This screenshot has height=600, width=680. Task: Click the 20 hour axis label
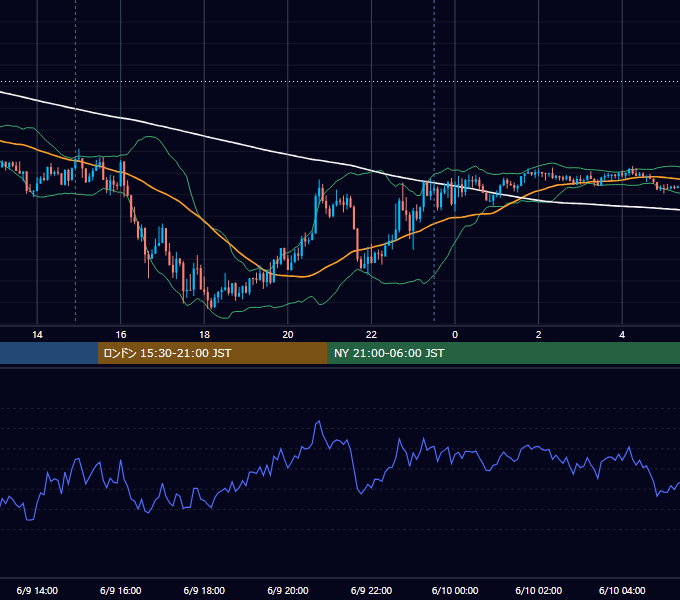pos(288,335)
